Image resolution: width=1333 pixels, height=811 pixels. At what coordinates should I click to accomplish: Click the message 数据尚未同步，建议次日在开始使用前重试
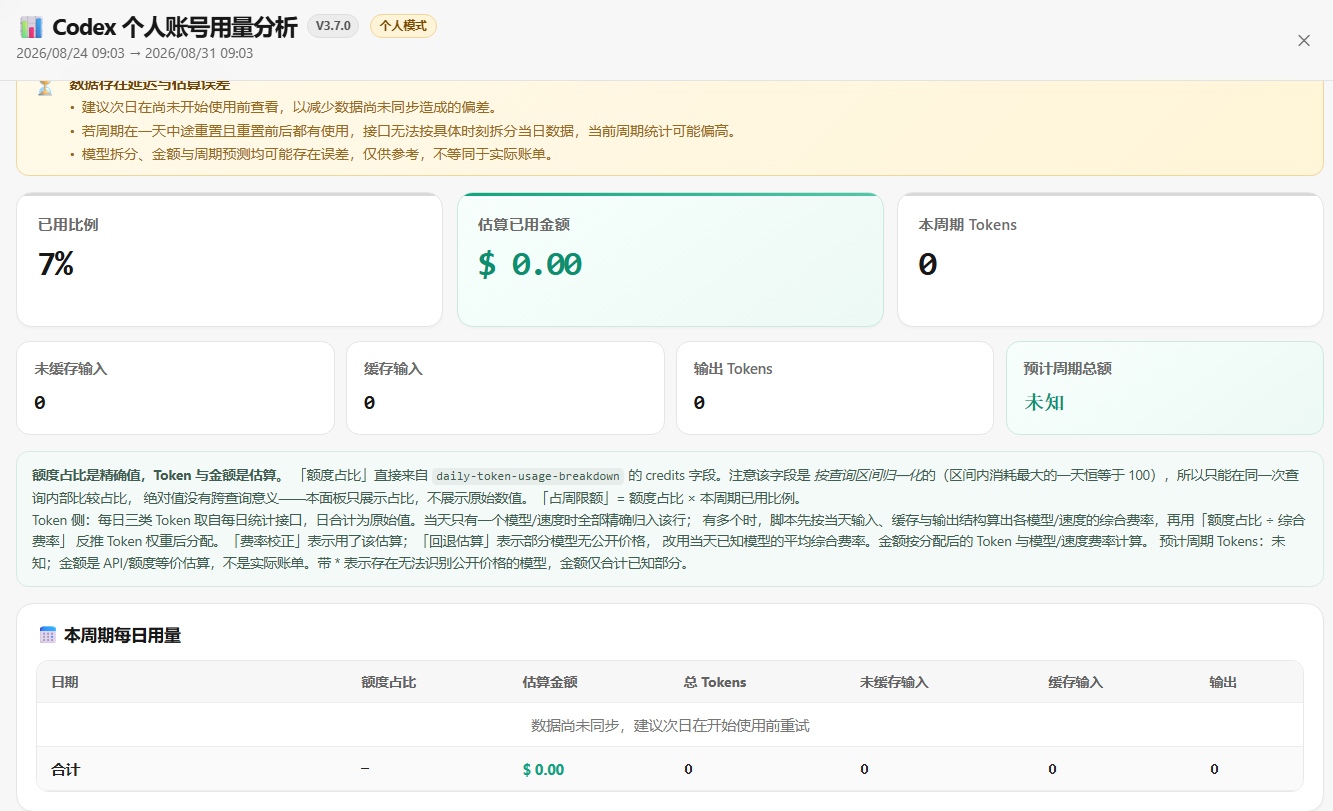(670, 725)
